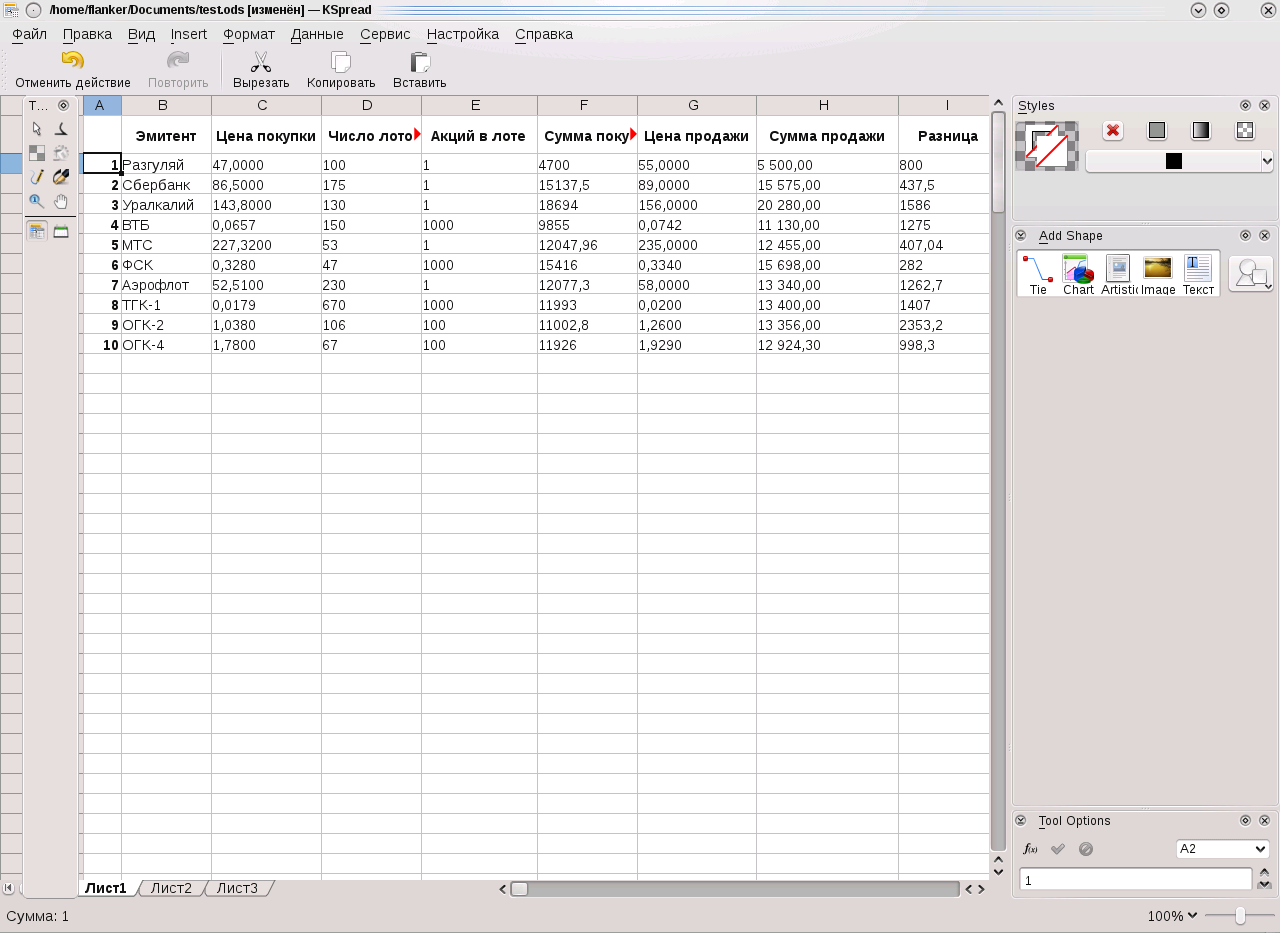The height and width of the screenshot is (933, 1280).
Task: Select the hand pan tool
Action: [61, 201]
